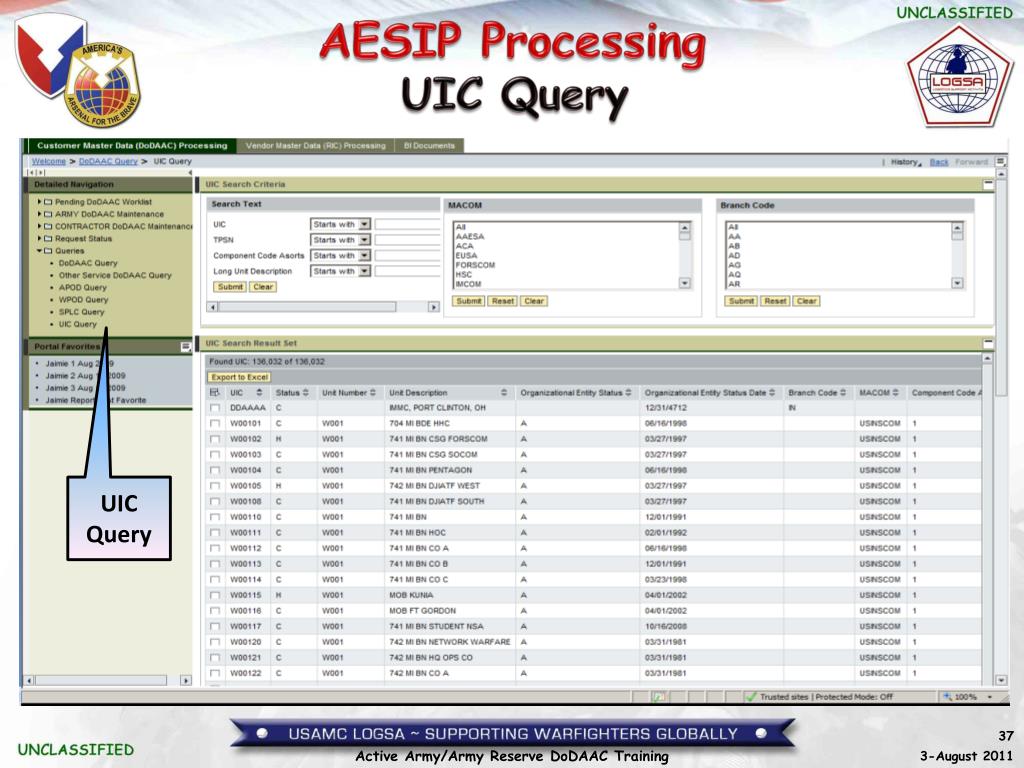Click the UIC search text field
The width and height of the screenshot is (1024, 768).
tap(408, 224)
